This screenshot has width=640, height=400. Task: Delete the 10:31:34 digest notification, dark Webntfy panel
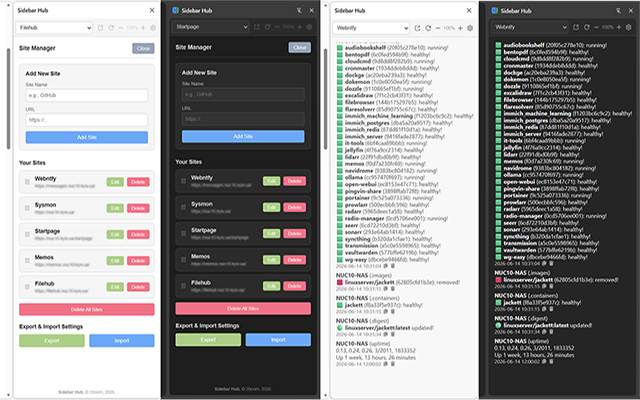tap(551, 332)
